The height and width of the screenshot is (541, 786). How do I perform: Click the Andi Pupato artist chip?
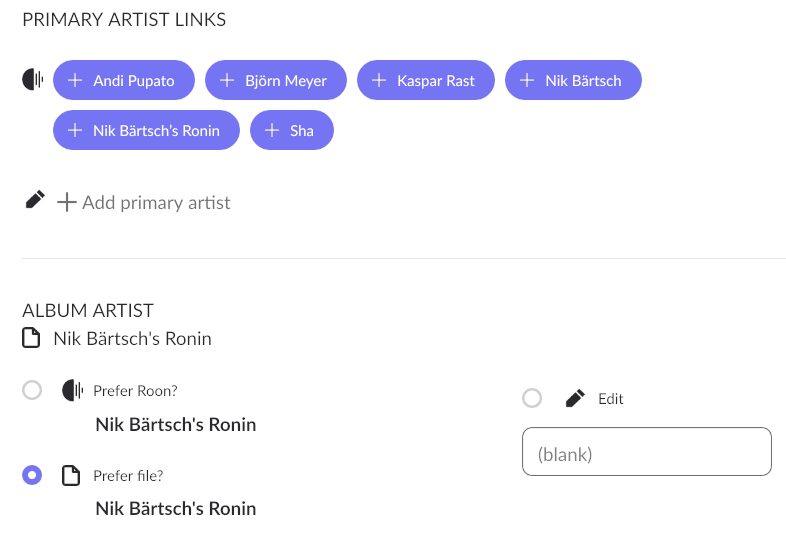click(x=124, y=80)
